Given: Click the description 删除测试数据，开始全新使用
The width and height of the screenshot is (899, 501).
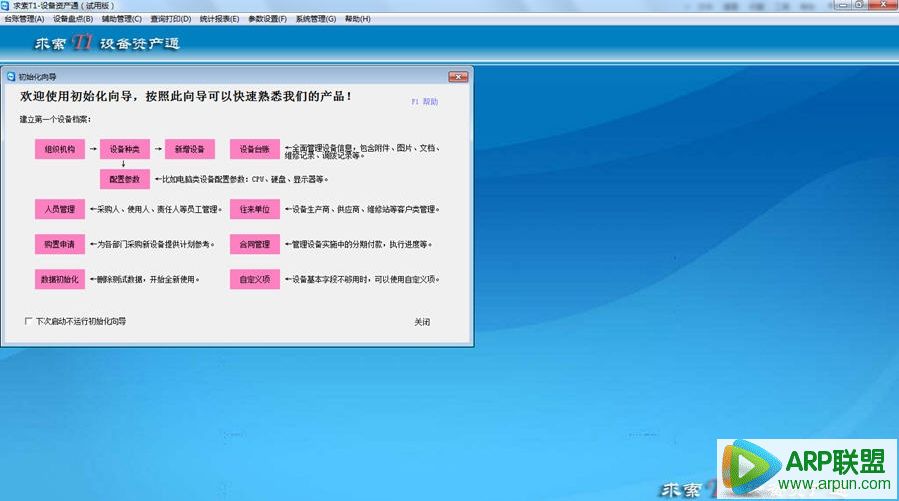Looking at the screenshot, I should pyautogui.click(x=146, y=280).
